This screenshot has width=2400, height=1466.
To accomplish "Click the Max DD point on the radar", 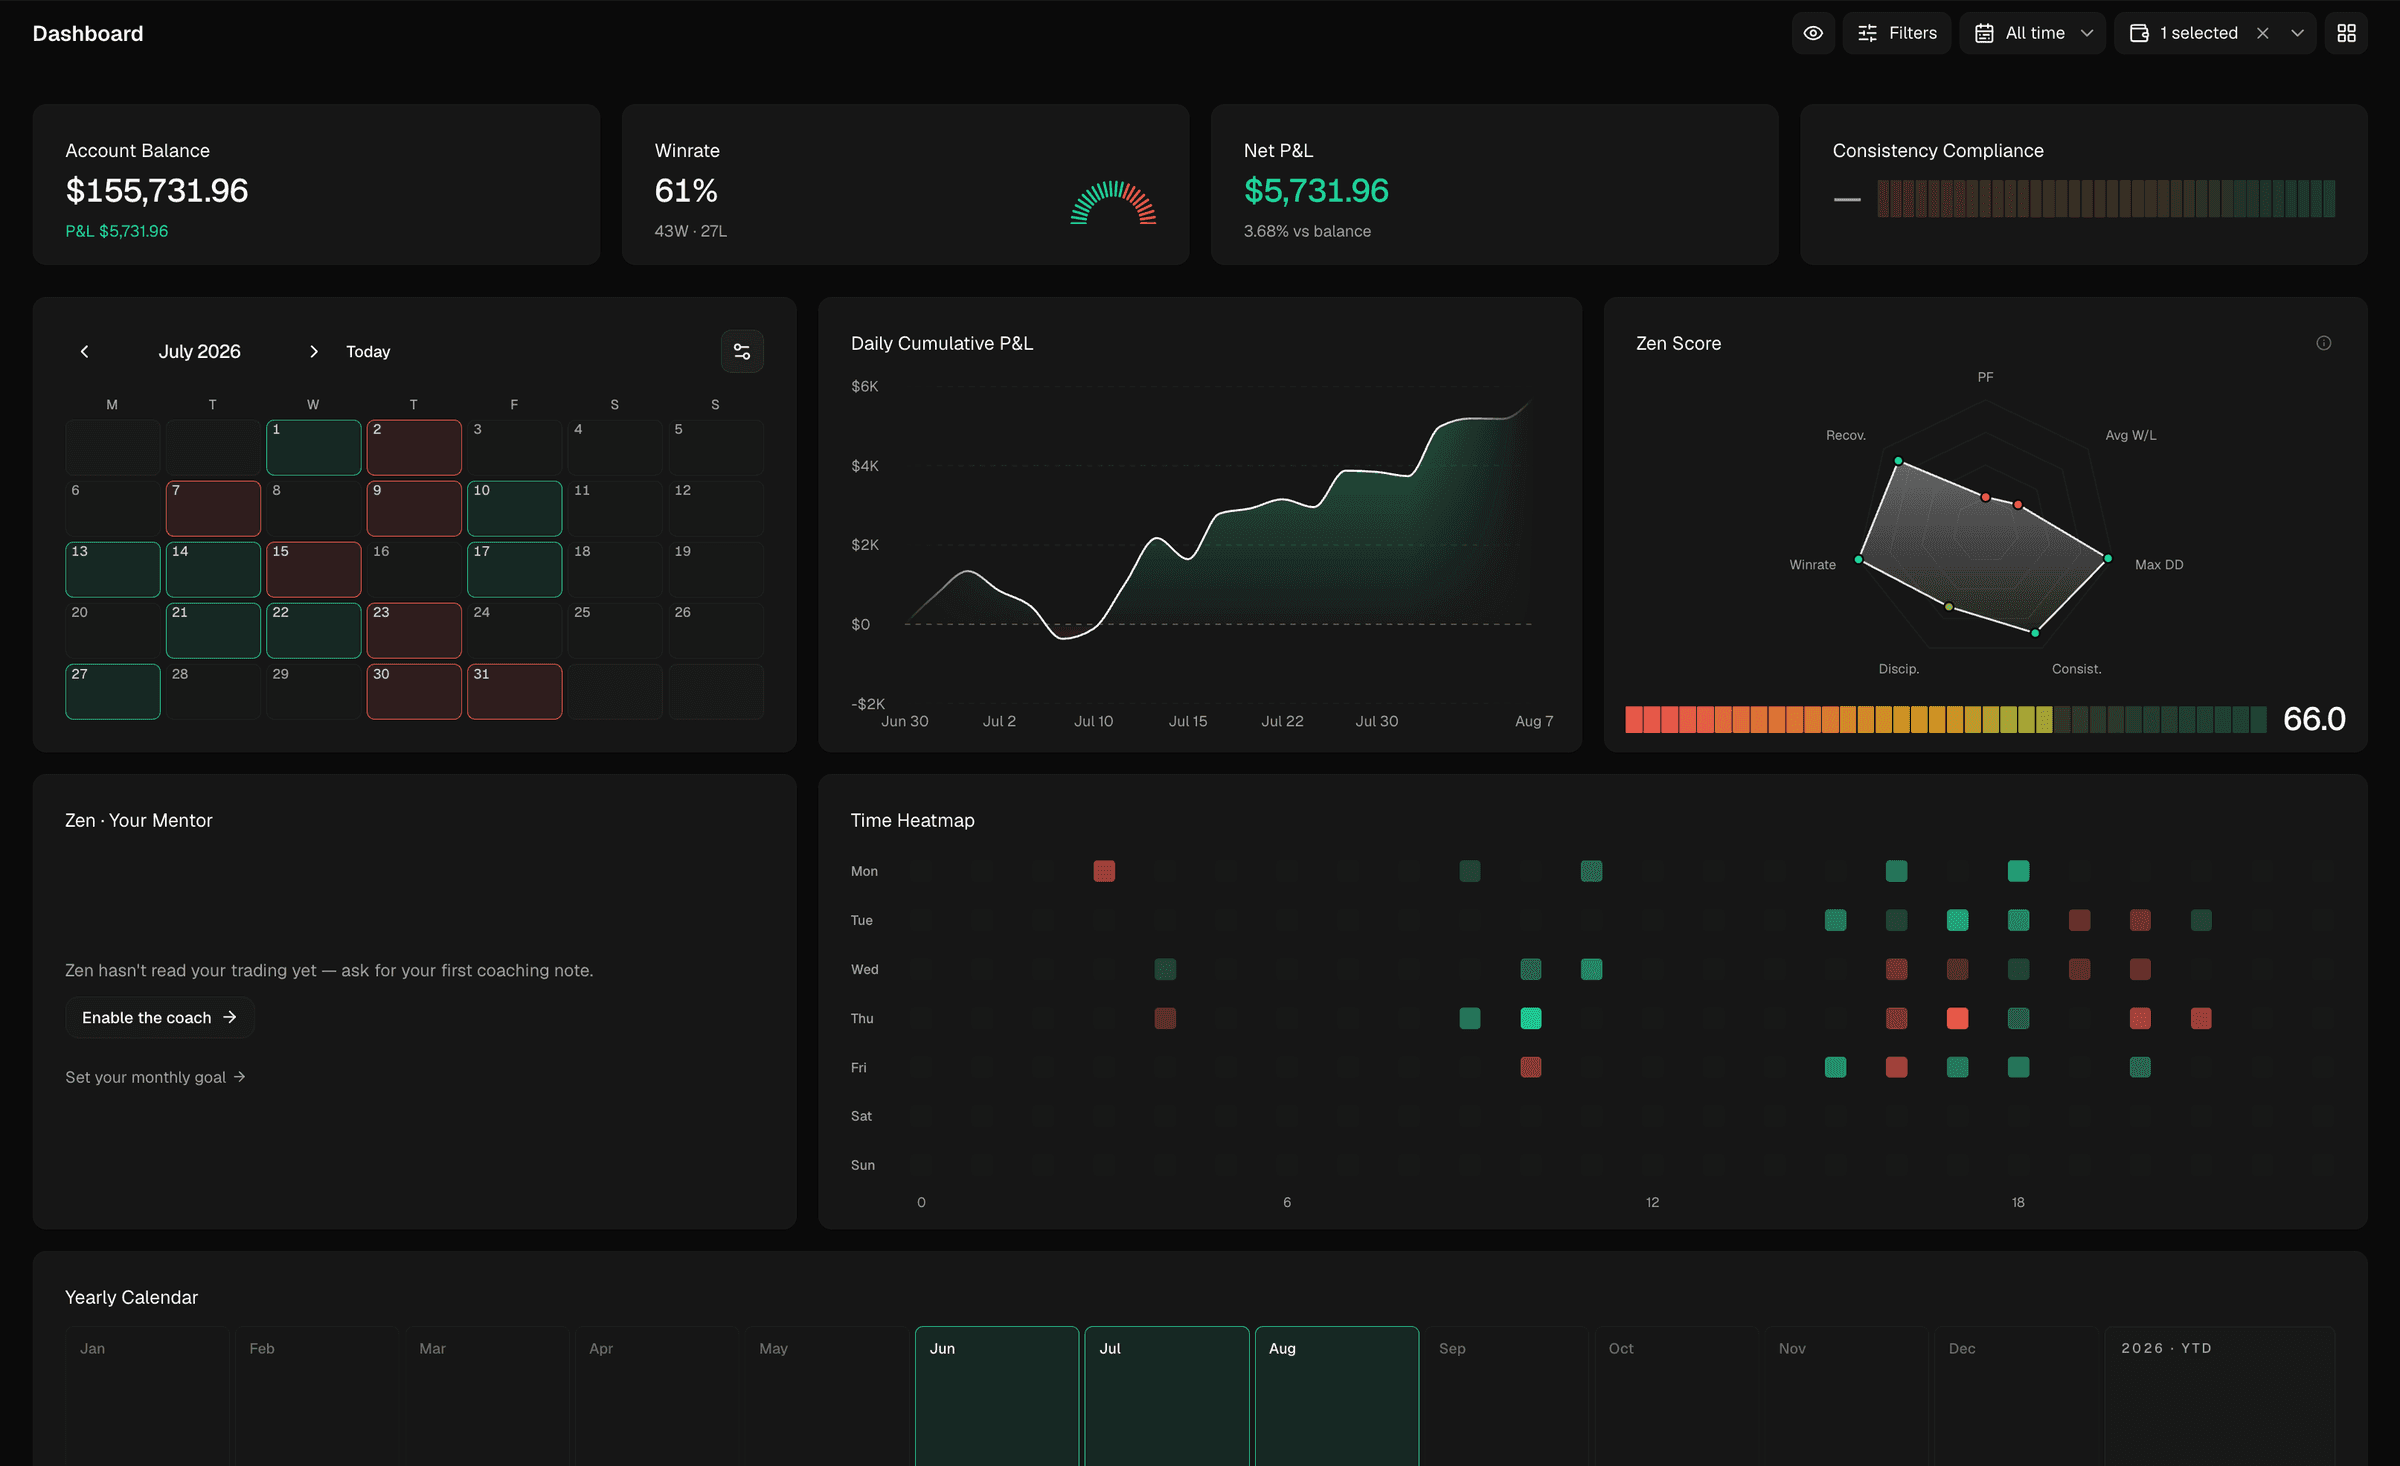I will point(2108,559).
